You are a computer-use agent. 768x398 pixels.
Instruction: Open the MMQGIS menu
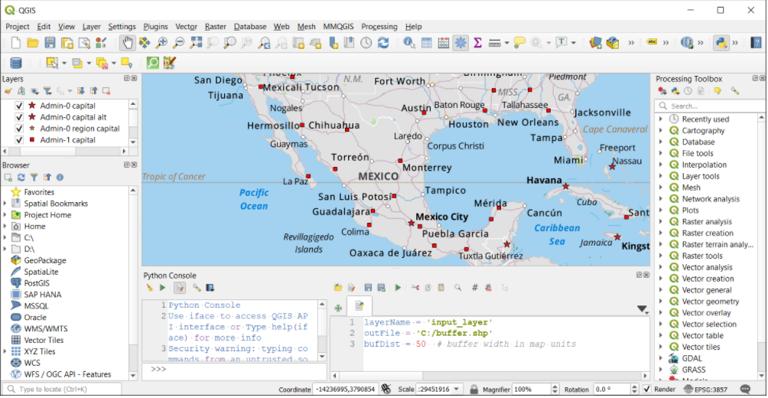[338, 26]
